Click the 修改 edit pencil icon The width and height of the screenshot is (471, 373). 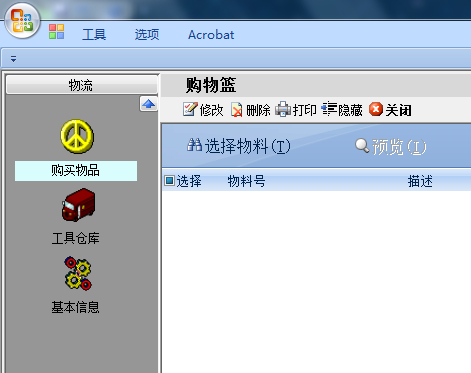(x=190, y=109)
